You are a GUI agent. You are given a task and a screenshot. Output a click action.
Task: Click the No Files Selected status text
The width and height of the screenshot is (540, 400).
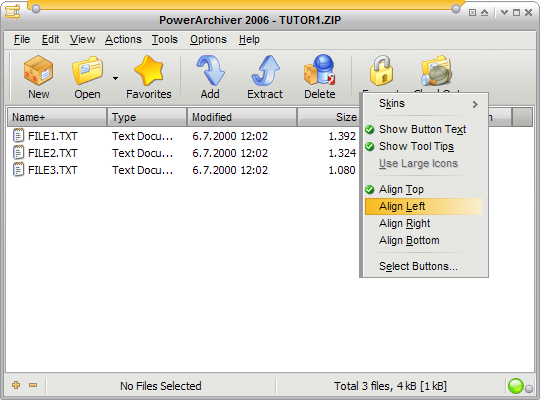[x=160, y=386]
